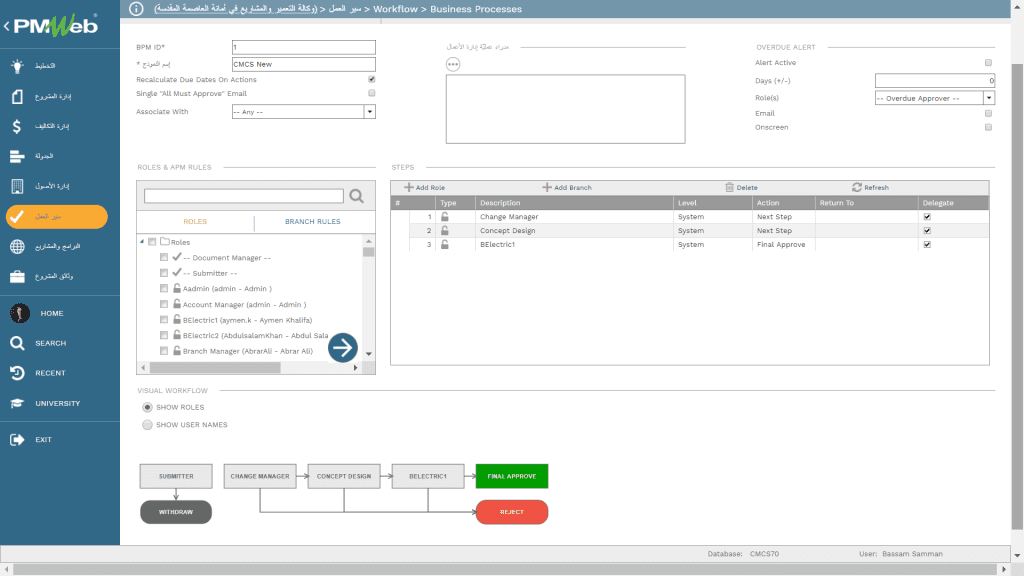The image size is (1024, 576).
Task: Click Delete in steps toolbar
Action: [x=741, y=187]
